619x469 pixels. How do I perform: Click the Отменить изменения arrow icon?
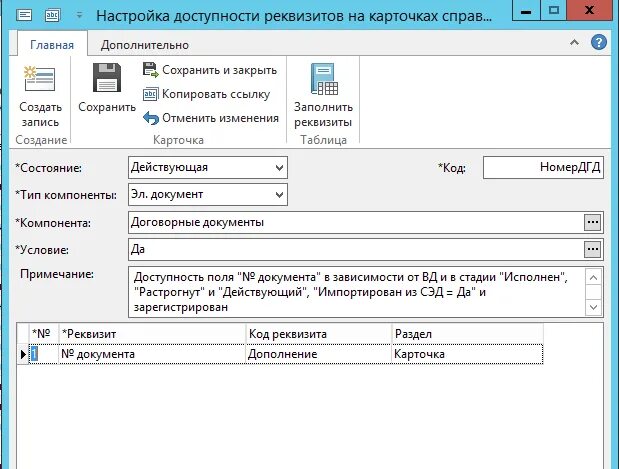tap(150, 118)
